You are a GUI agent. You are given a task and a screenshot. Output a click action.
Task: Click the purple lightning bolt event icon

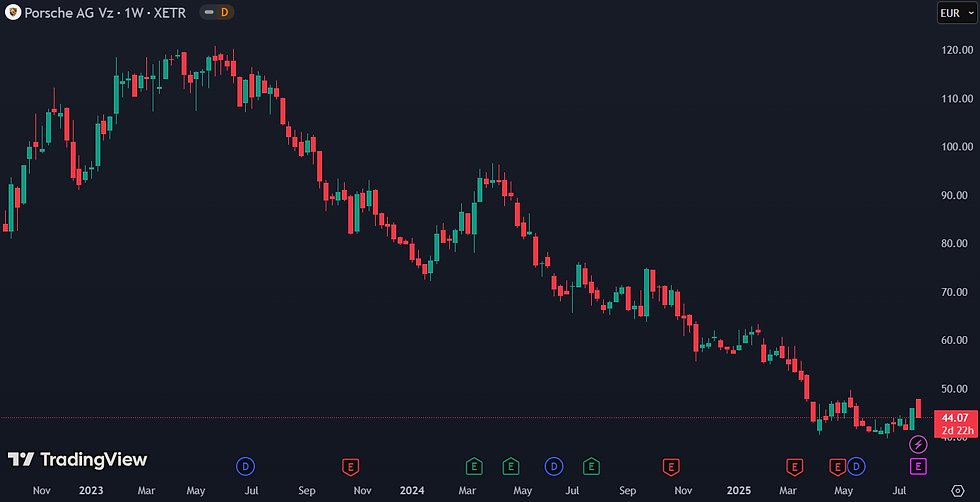(918, 444)
